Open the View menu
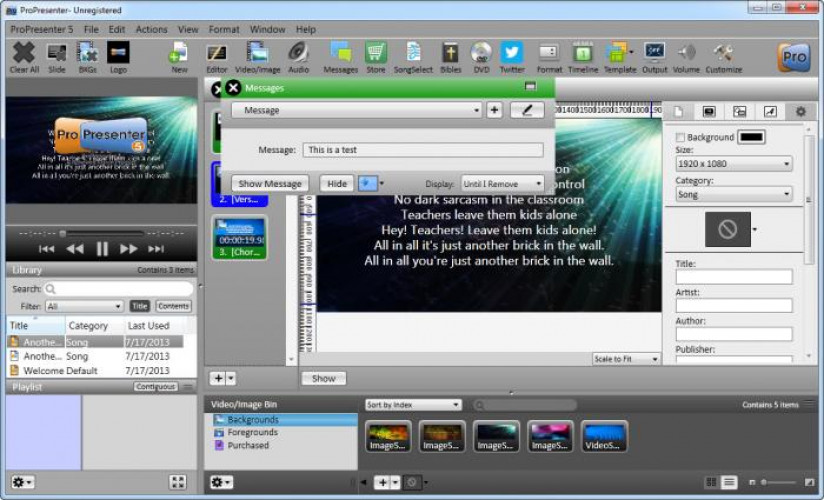Viewport: 824px width, 500px height. [x=188, y=29]
